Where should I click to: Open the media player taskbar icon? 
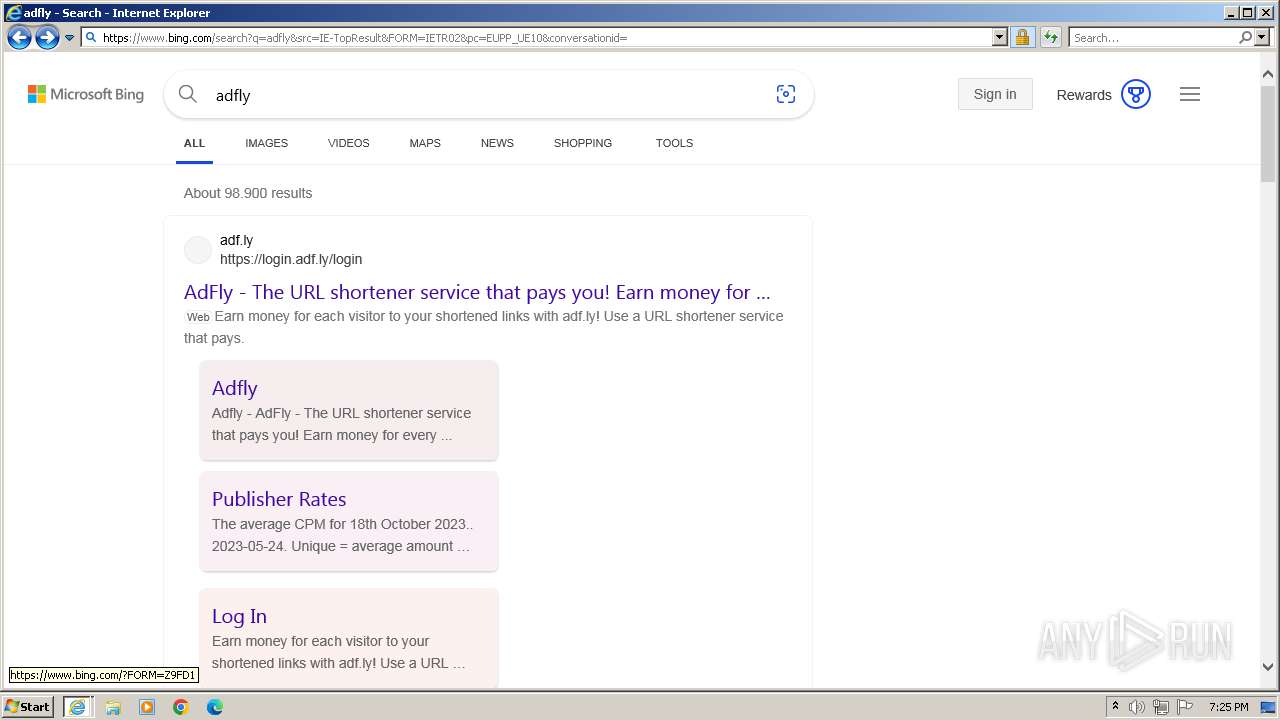(x=147, y=707)
